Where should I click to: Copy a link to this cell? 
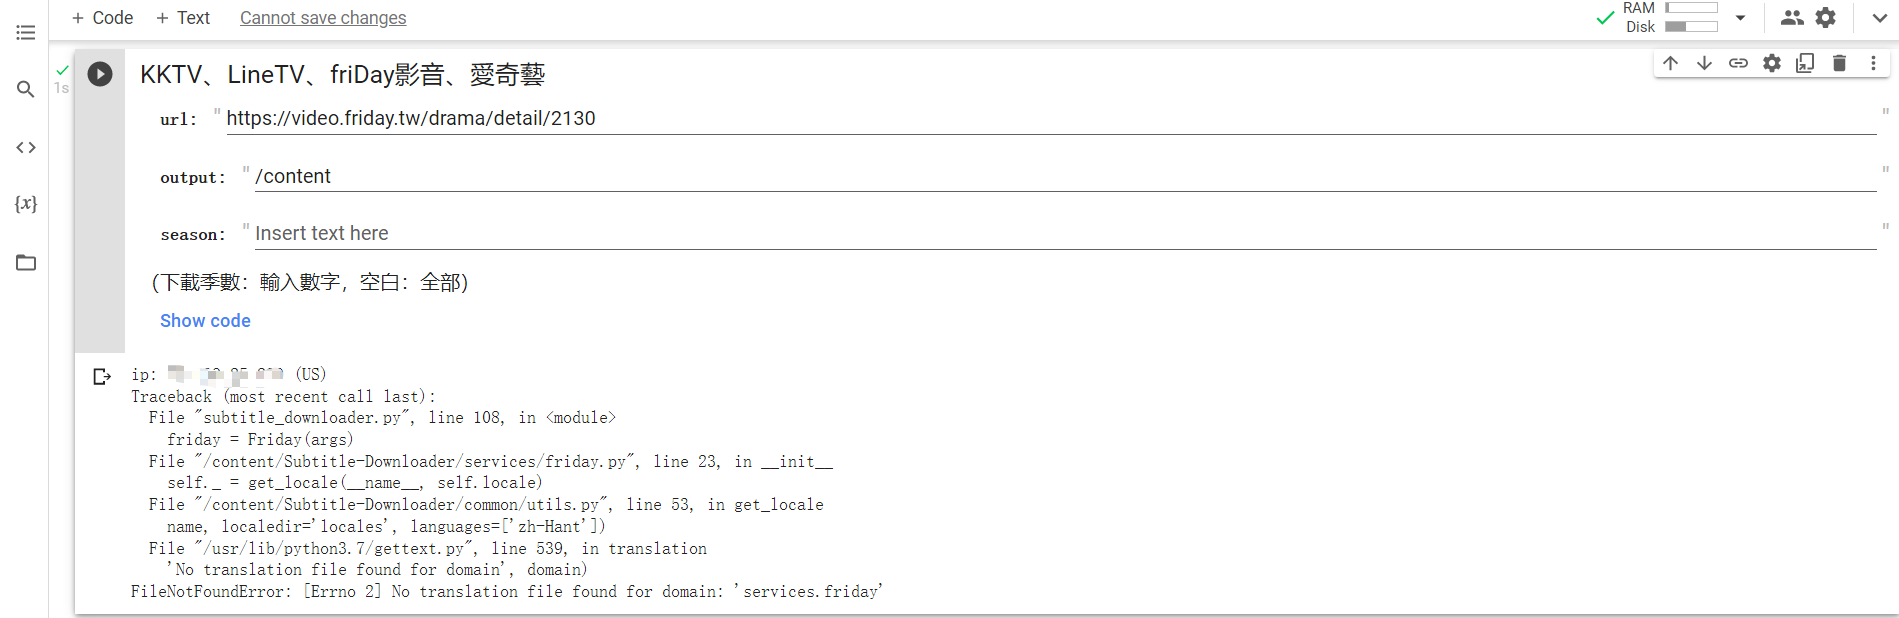pos(1738,62)
